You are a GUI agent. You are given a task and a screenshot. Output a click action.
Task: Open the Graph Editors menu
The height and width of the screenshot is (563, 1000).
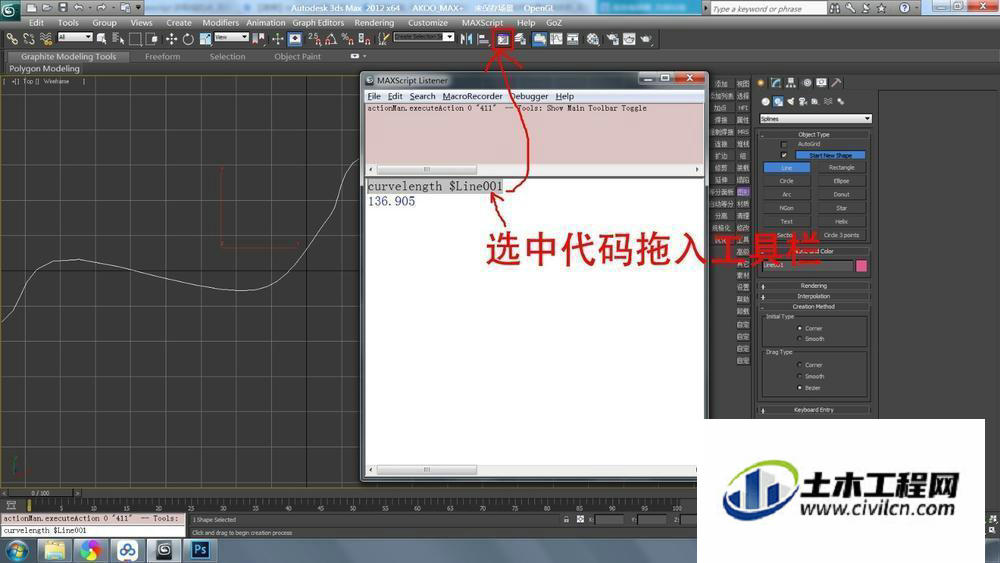[318, 22]
